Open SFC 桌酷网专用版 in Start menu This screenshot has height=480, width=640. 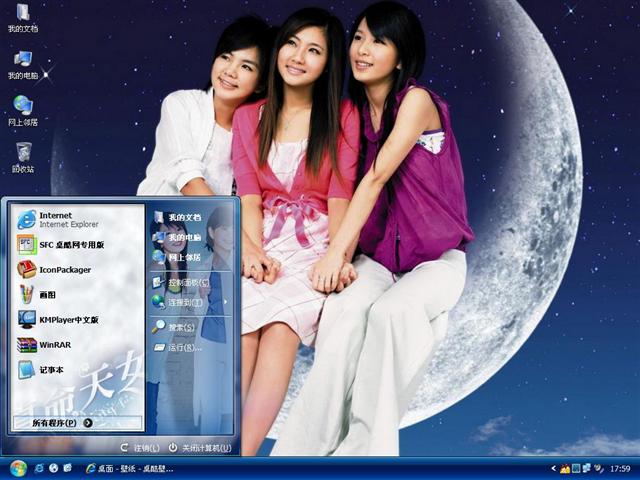pyautogui.click(x=78, y=244)
